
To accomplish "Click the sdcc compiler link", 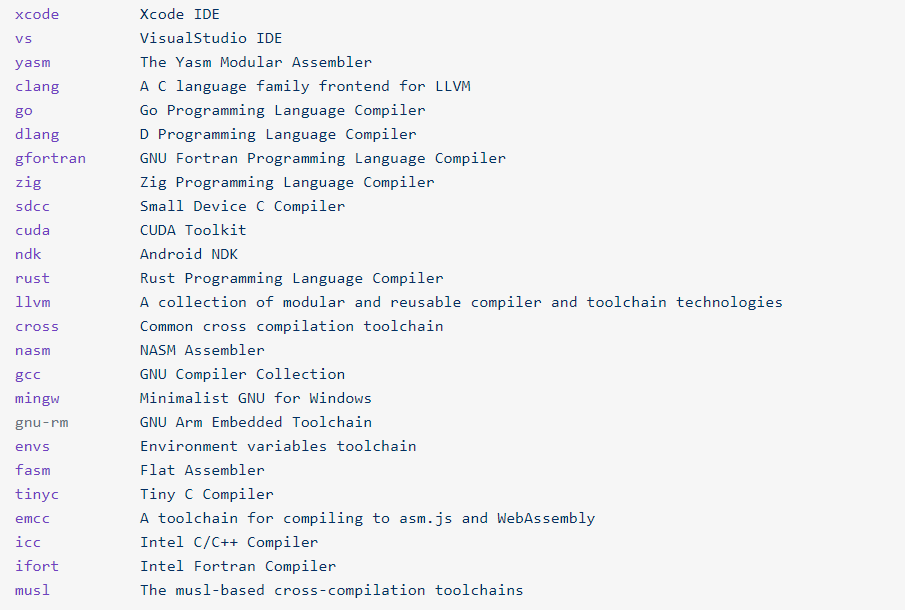I will 33,207.
